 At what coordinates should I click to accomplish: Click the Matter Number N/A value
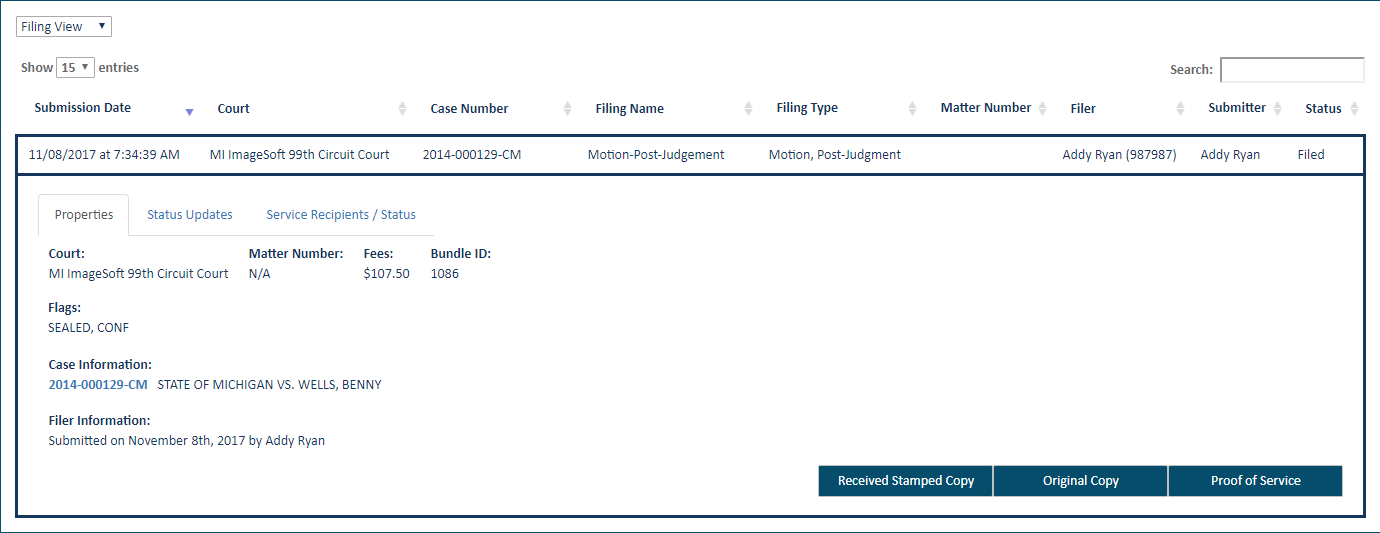click(x=260, y=274)
